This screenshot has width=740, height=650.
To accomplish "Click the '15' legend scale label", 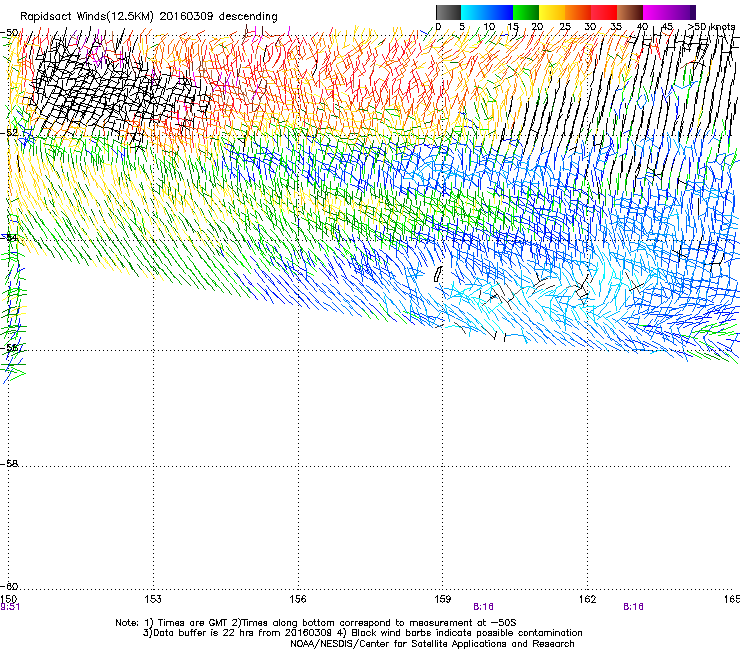I will pos(513,27).
